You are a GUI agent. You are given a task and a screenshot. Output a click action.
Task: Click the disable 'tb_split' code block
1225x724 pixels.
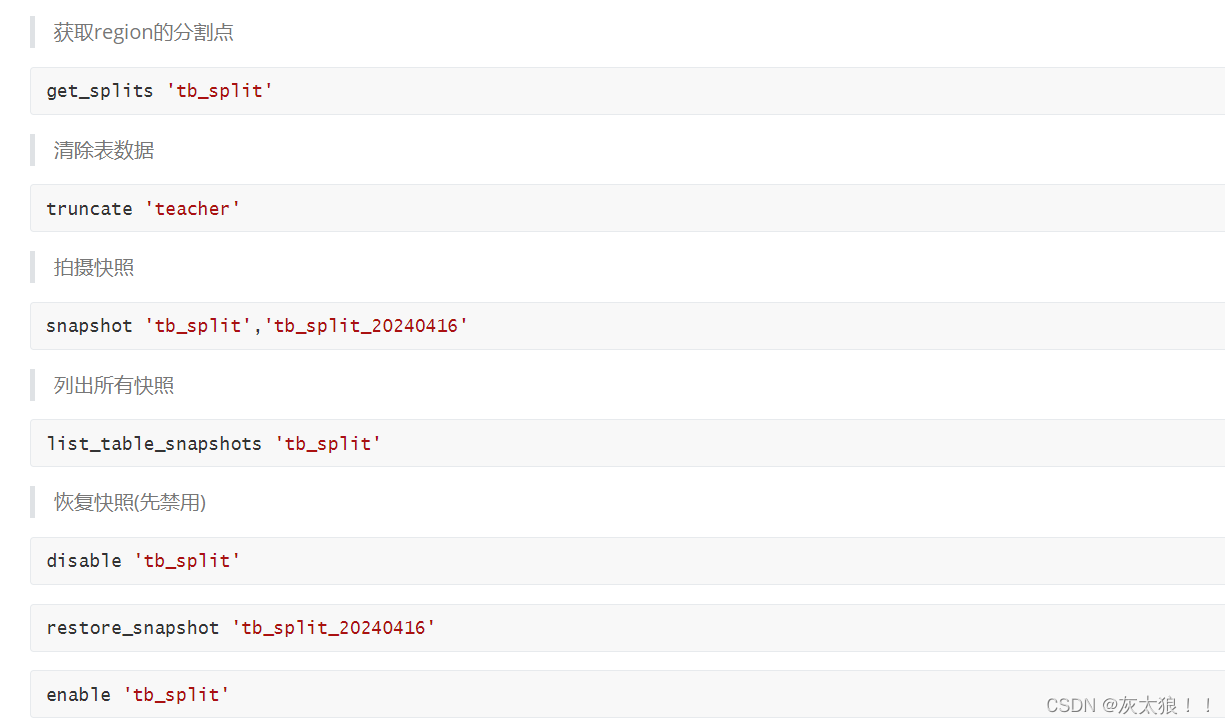tap(628, 561)
